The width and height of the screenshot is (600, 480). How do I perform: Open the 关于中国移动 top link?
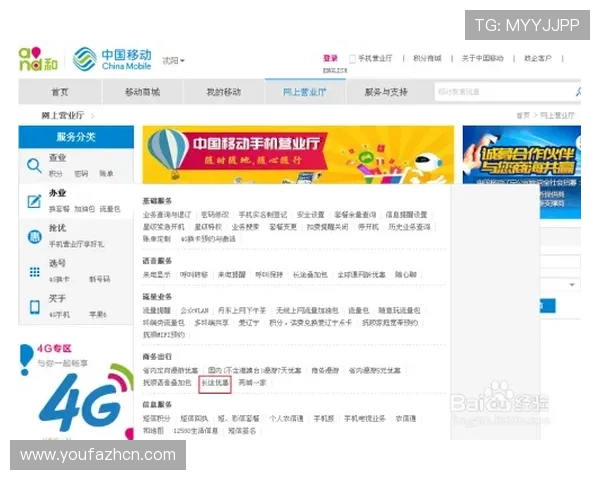point(482,58)
